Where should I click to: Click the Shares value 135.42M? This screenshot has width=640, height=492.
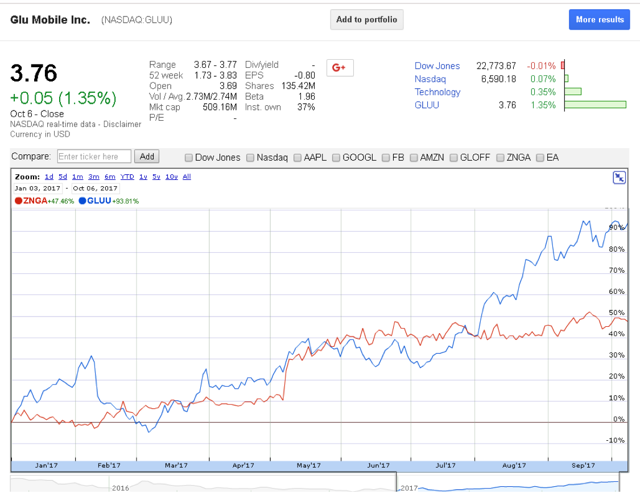pos(298,86)
